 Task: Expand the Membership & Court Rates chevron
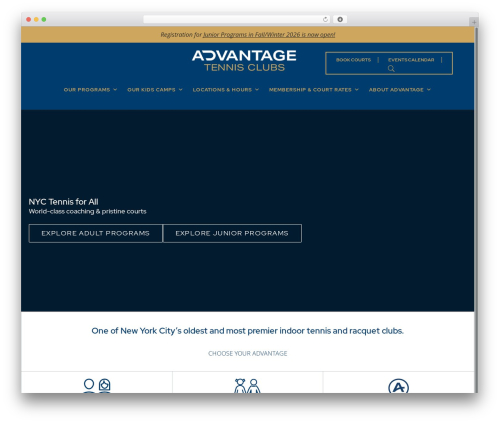[x=357, y=90]
